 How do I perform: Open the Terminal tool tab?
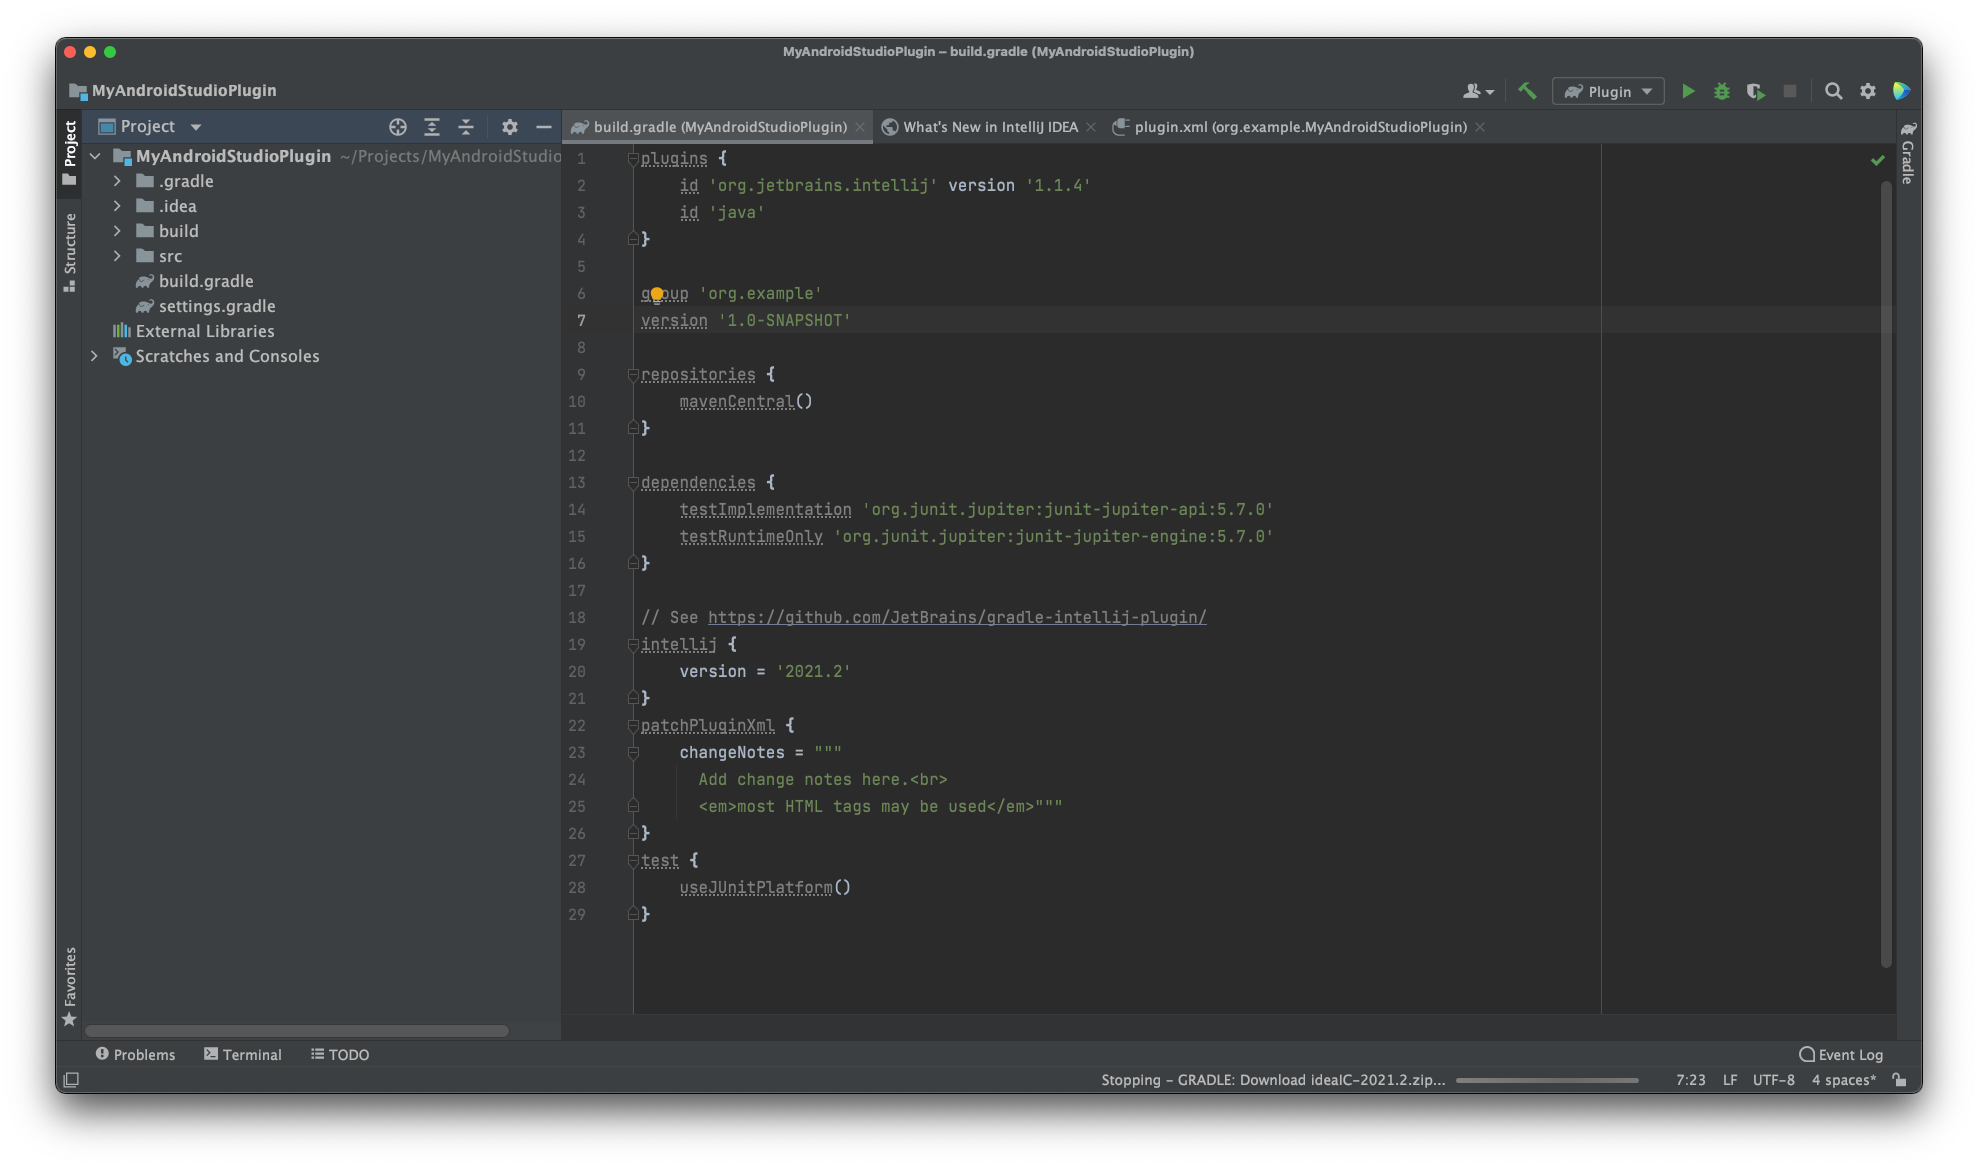tap(243, 1054)
